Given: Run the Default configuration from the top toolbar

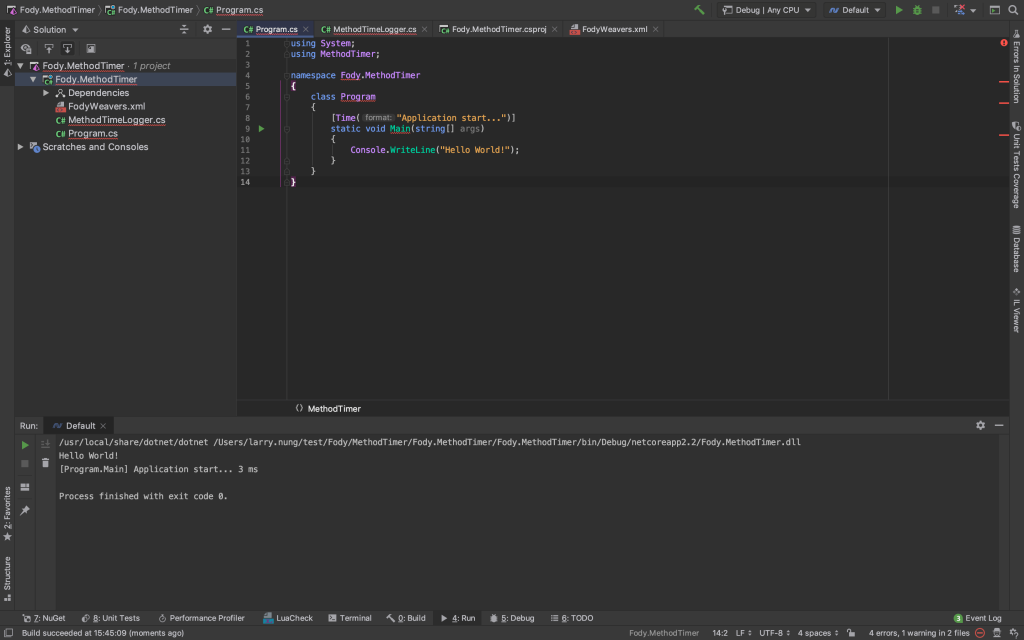Looking at the screenshot, I should click(x=899, y=10).
